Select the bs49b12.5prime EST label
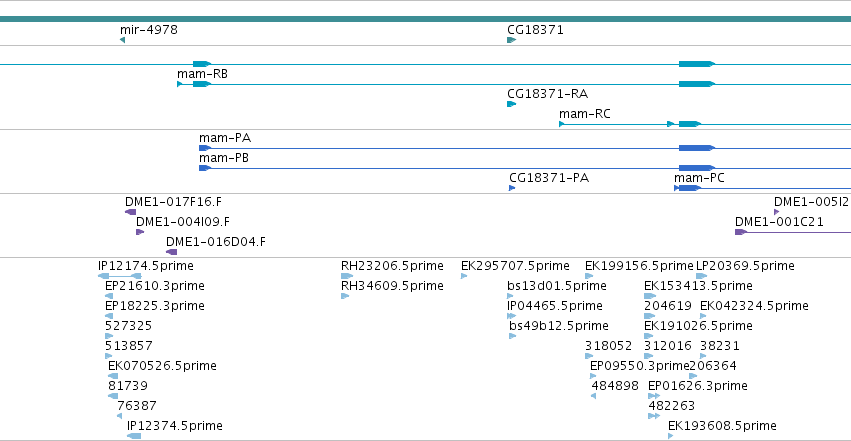851x441 pixels. (x=559, y=326)
